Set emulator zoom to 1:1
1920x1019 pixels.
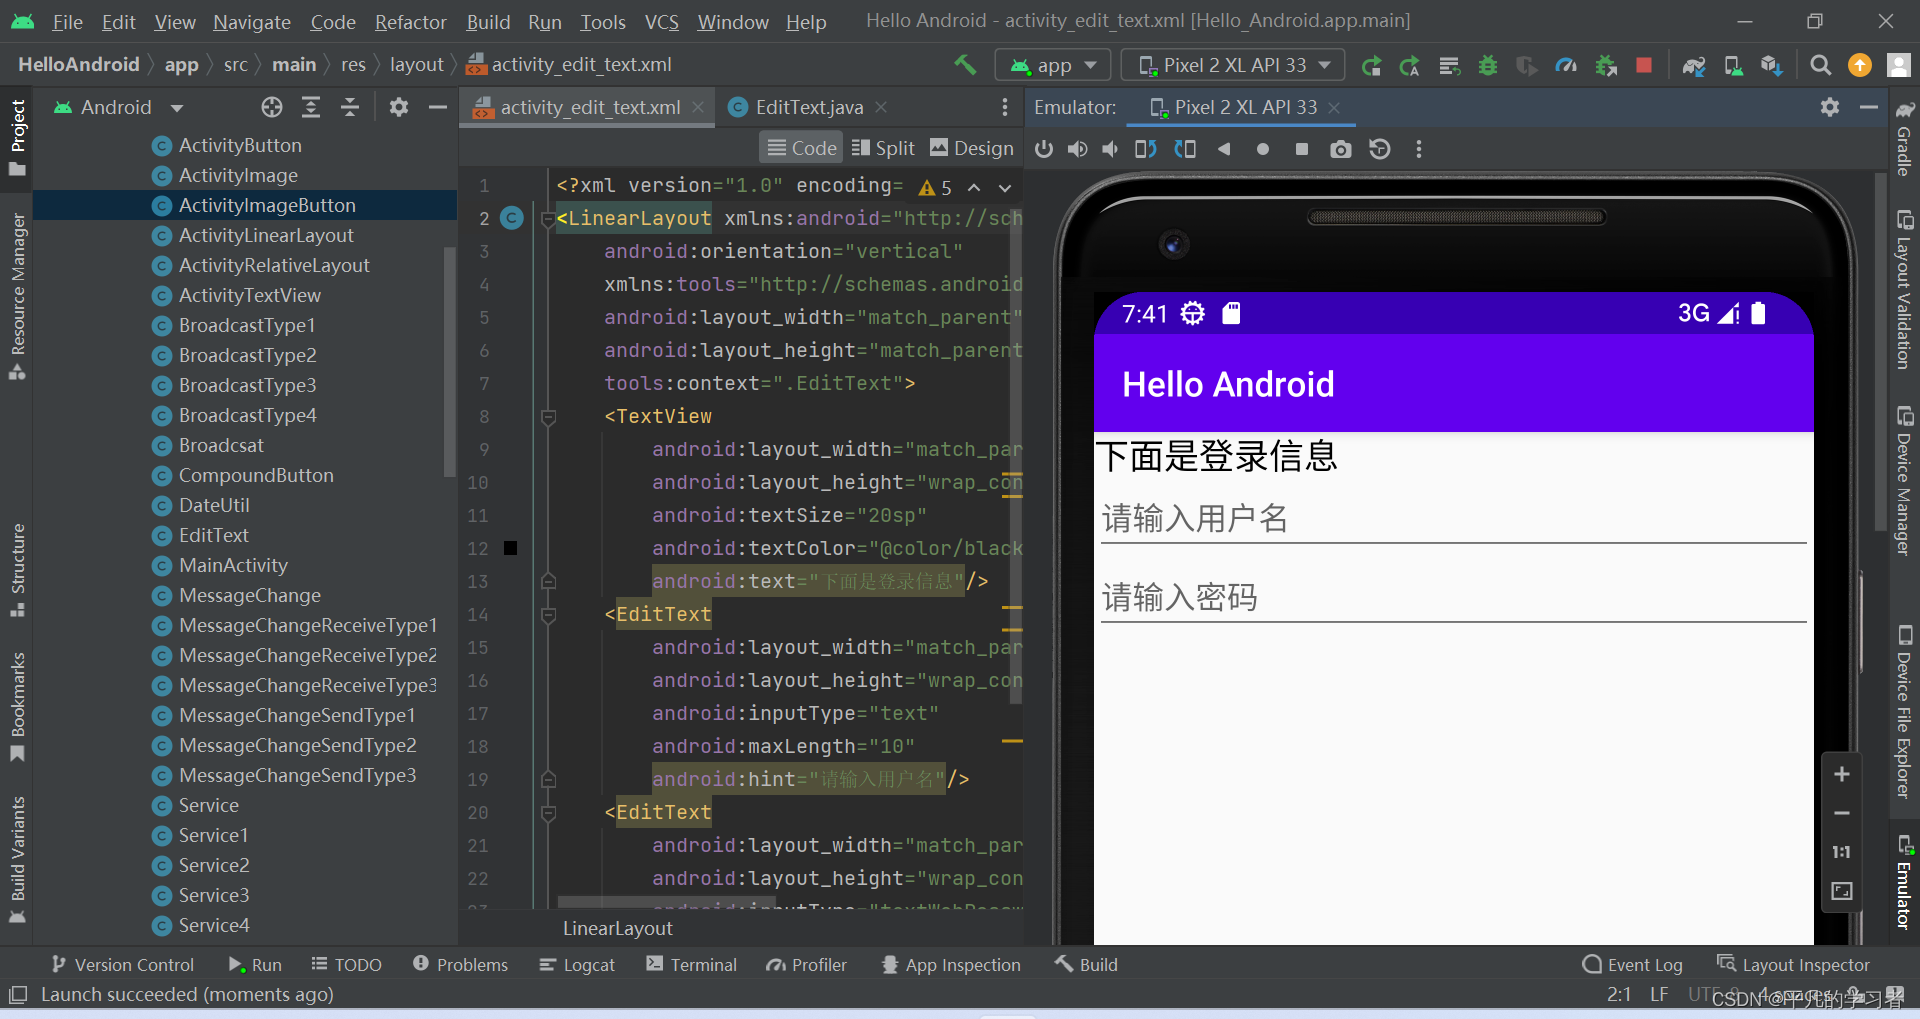(1841, 852)
